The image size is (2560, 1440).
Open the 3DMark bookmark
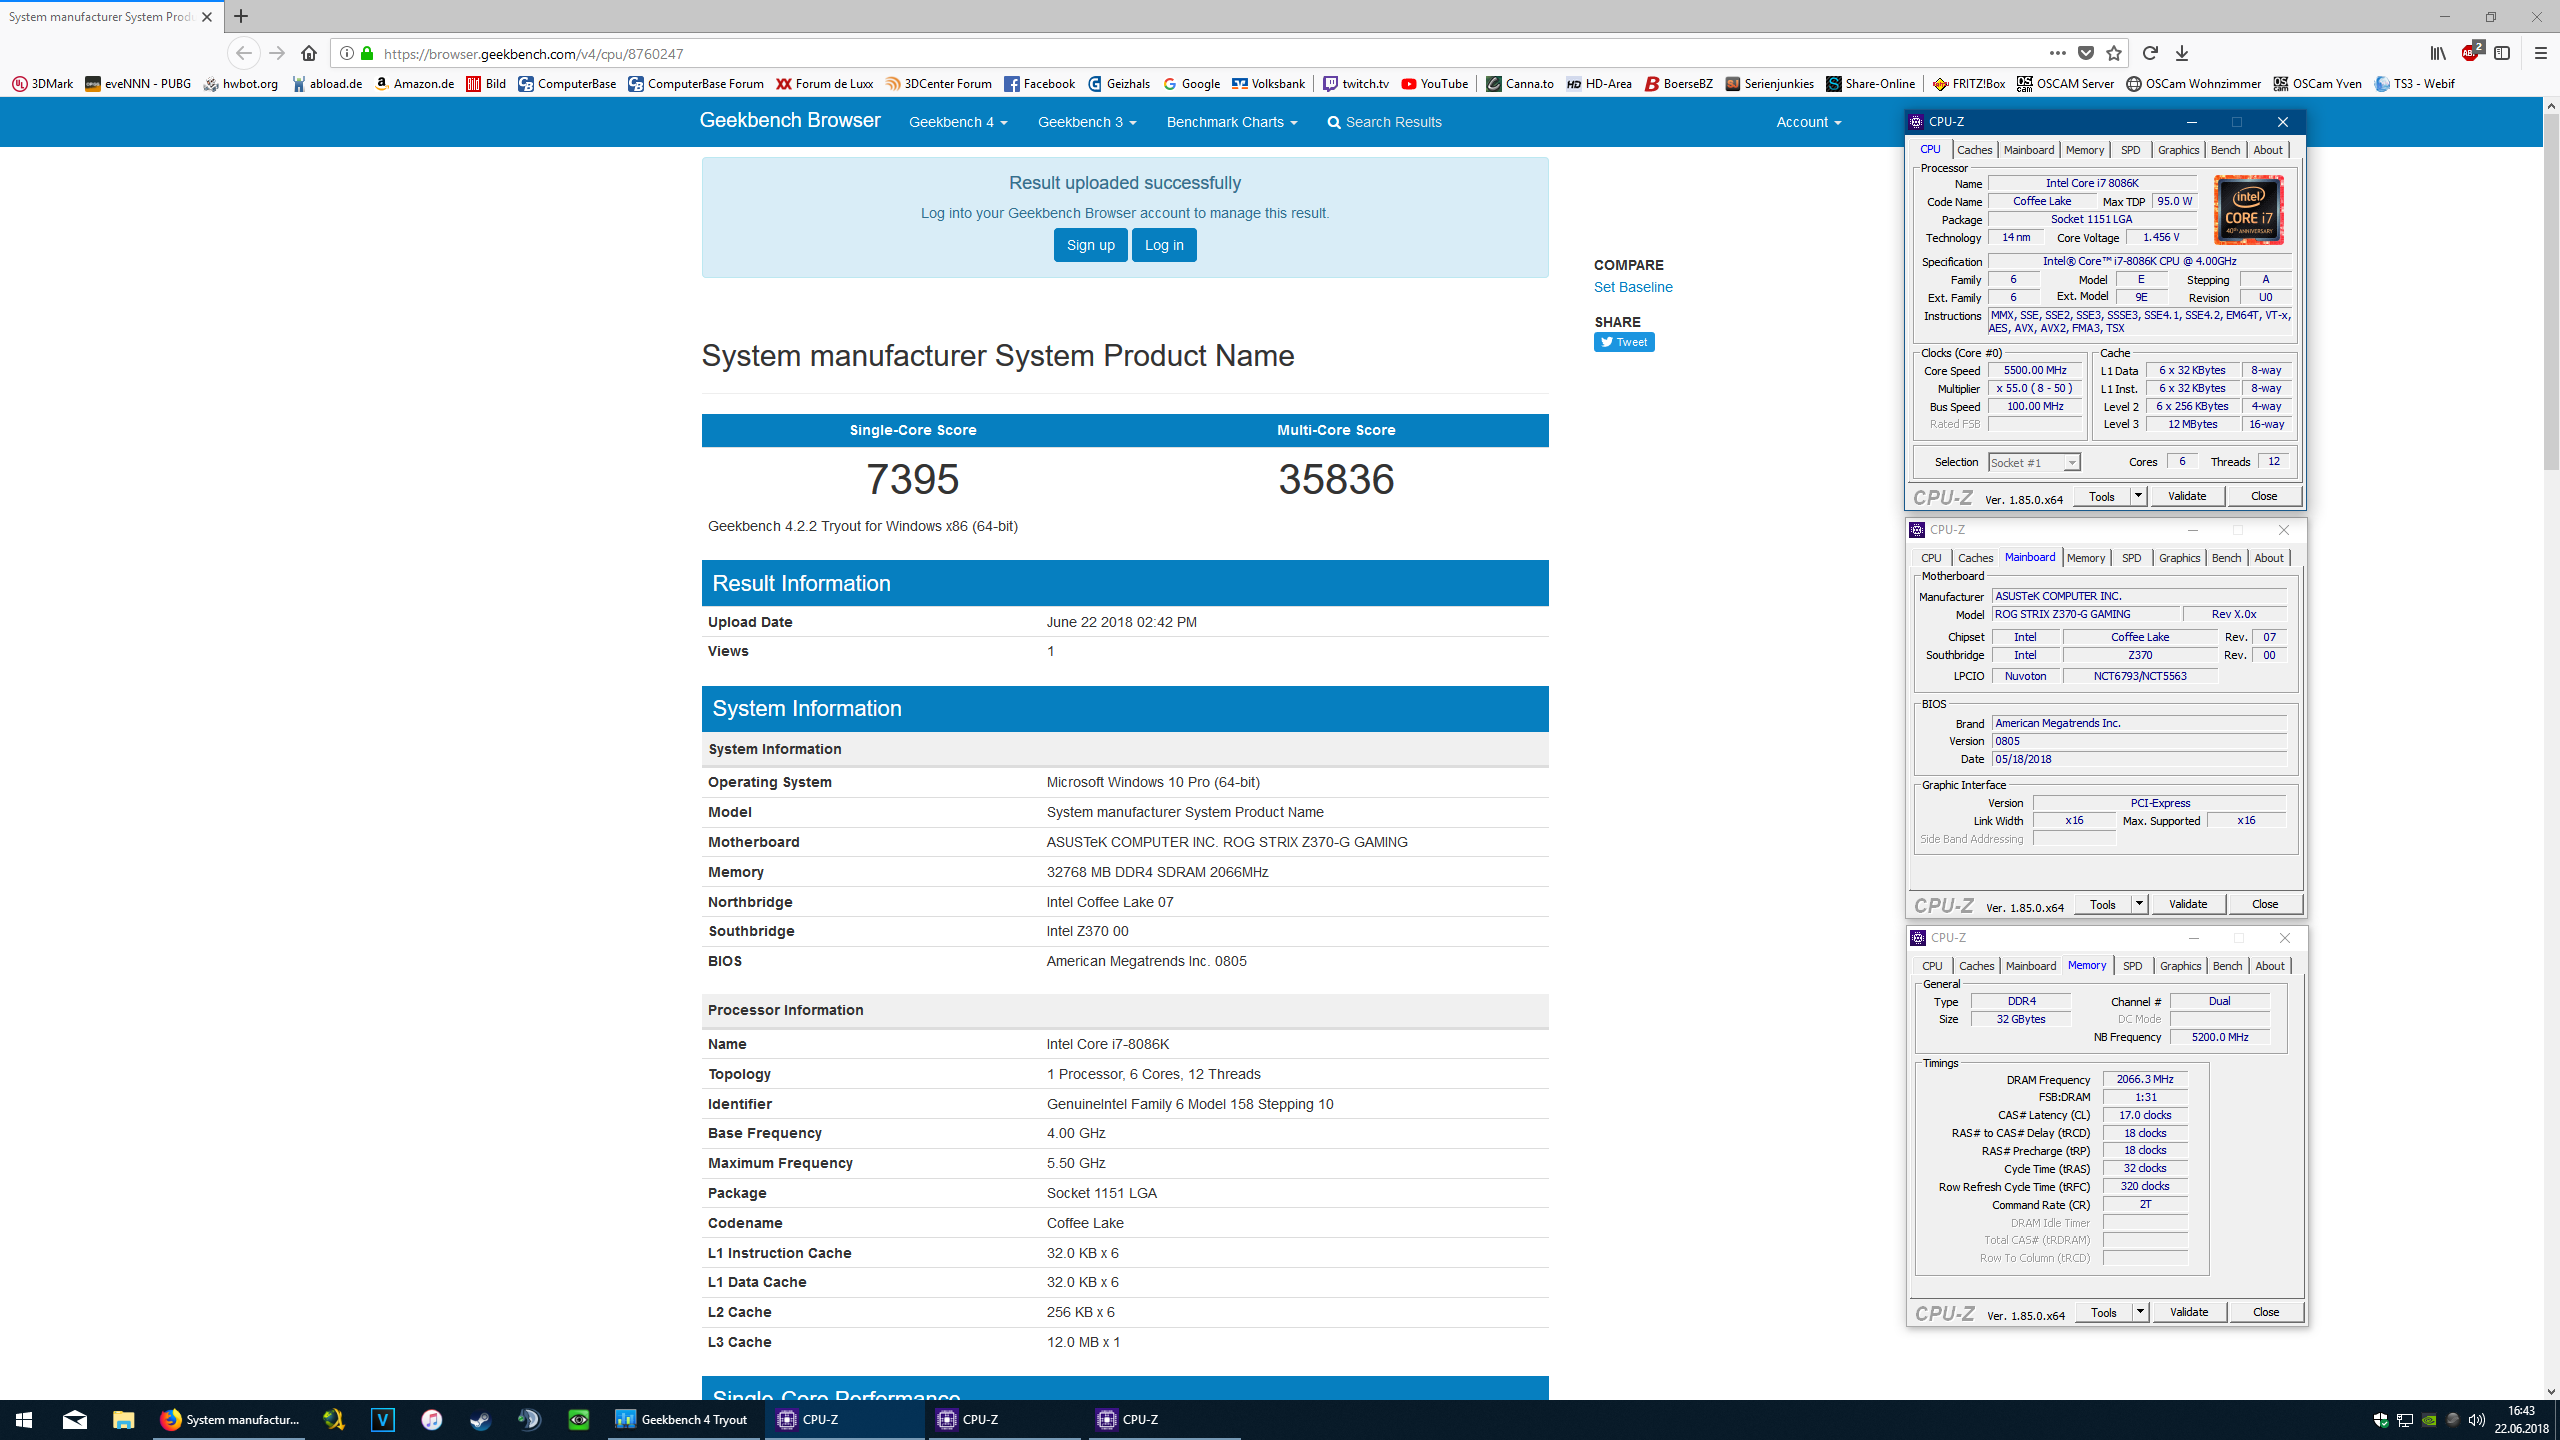coord(42,84)
